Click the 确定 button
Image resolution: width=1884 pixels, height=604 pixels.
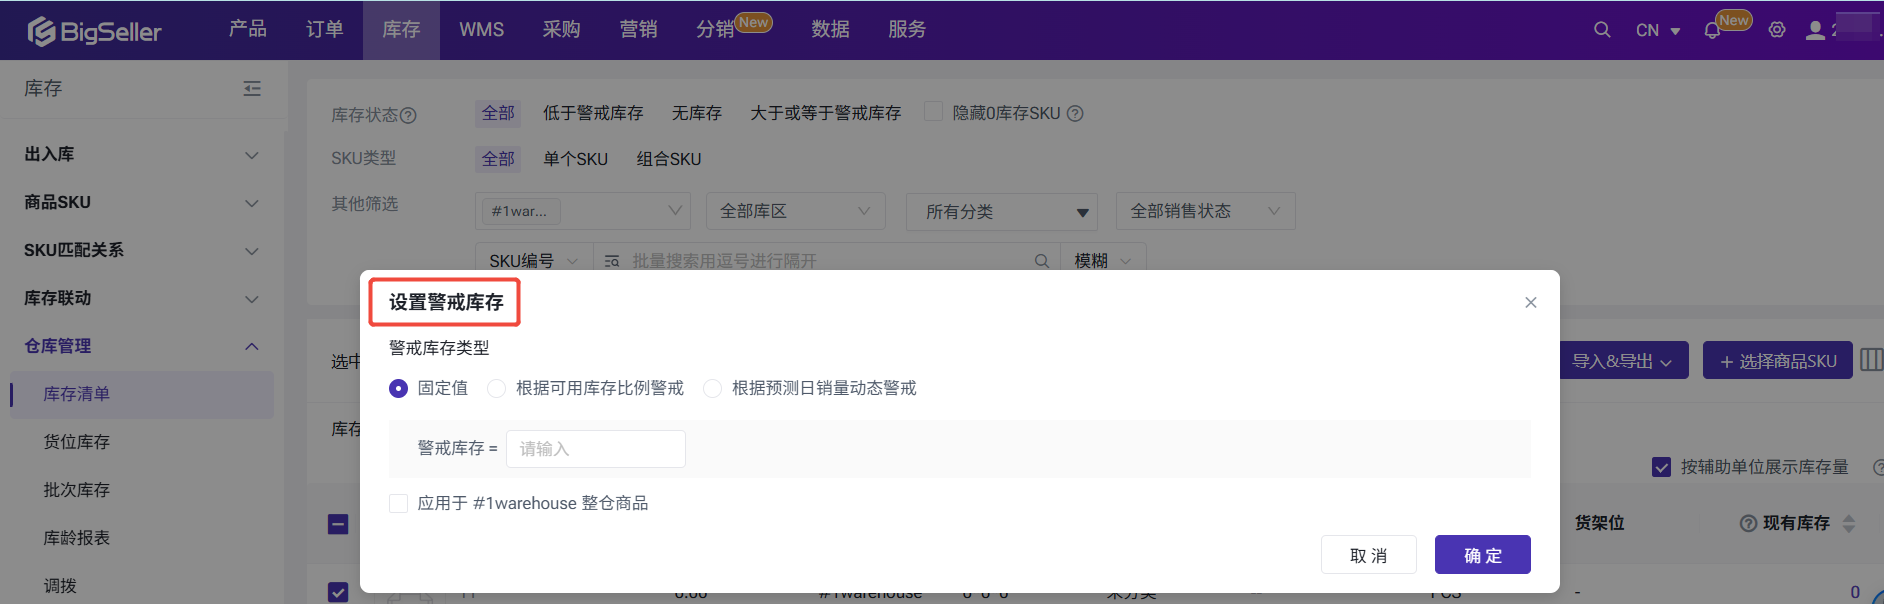click(x=1482, y=555)
